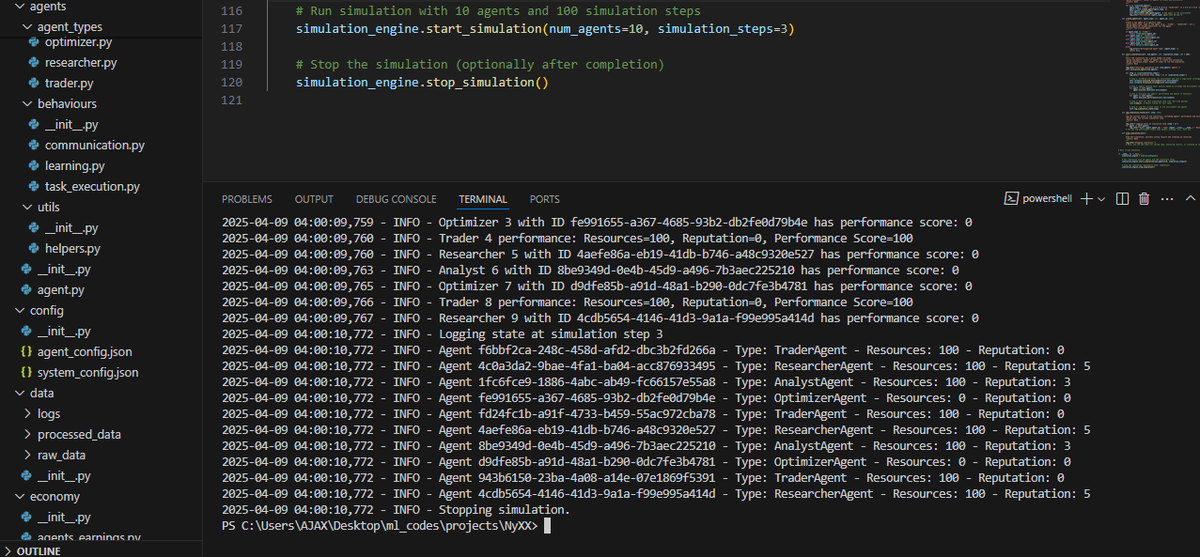Collapse the utils folder

27,207
